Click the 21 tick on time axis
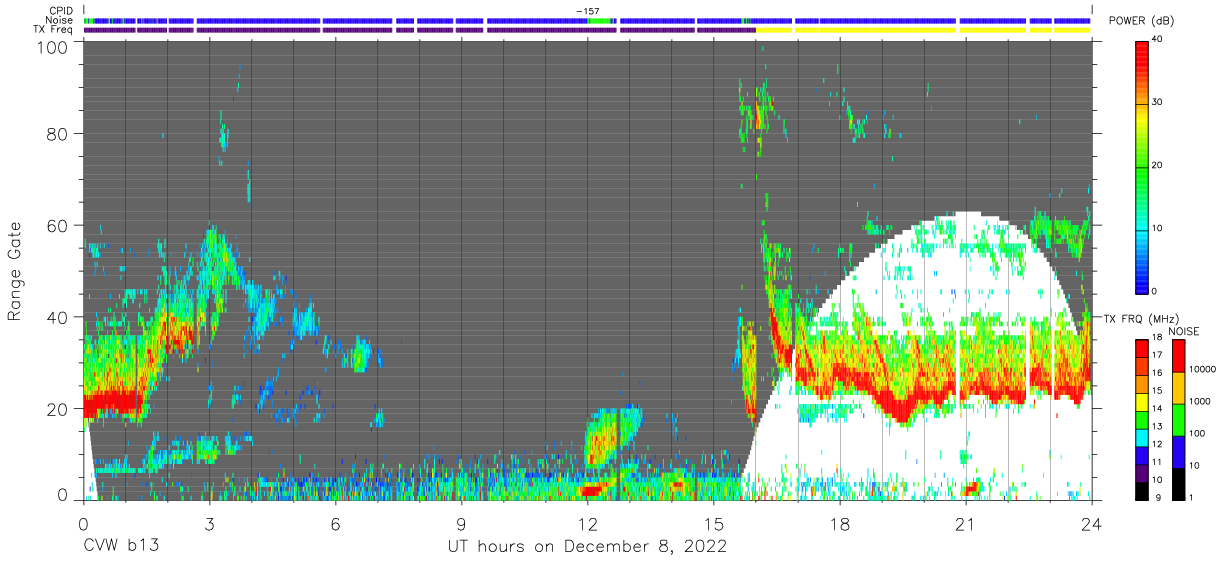The width and height of the screenshot is (1228, 567). 965,522
